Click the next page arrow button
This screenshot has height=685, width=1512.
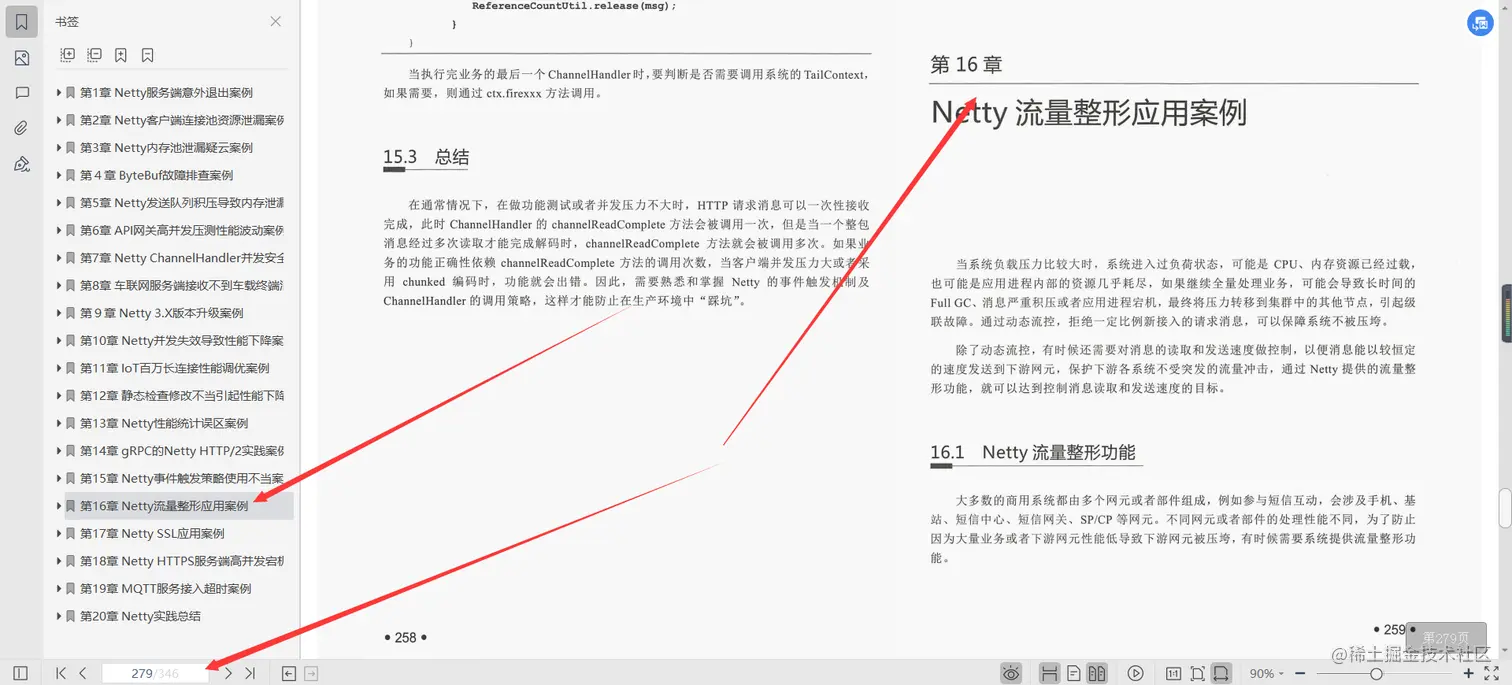click(227, 672)
